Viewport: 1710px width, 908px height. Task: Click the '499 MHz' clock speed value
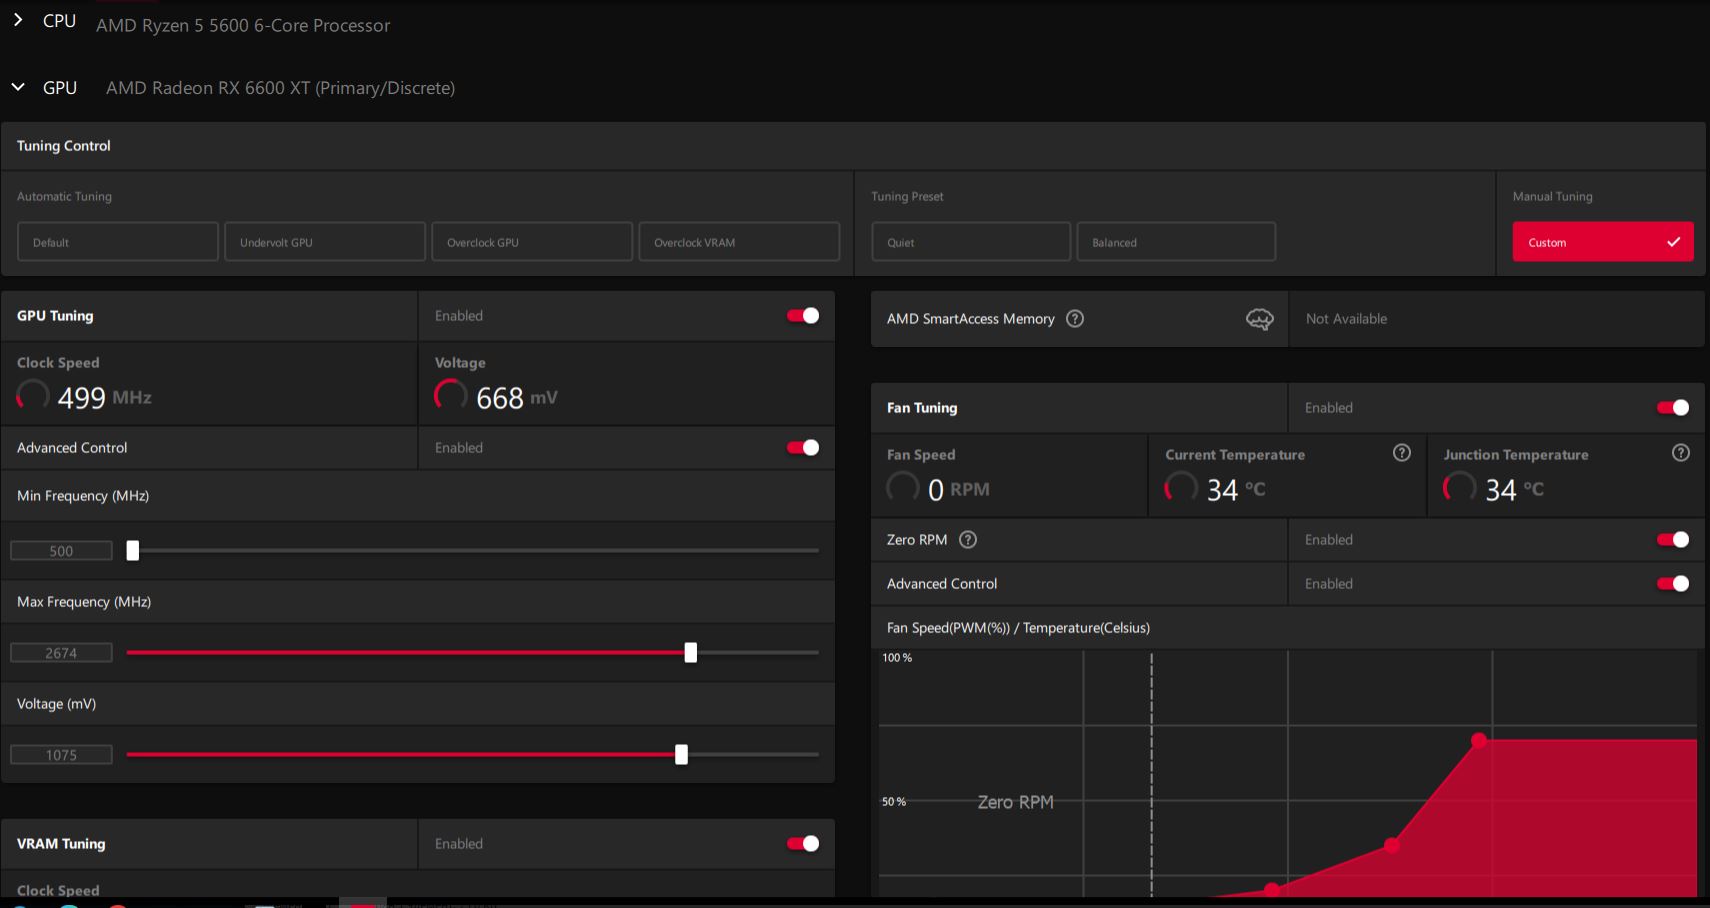104,397
